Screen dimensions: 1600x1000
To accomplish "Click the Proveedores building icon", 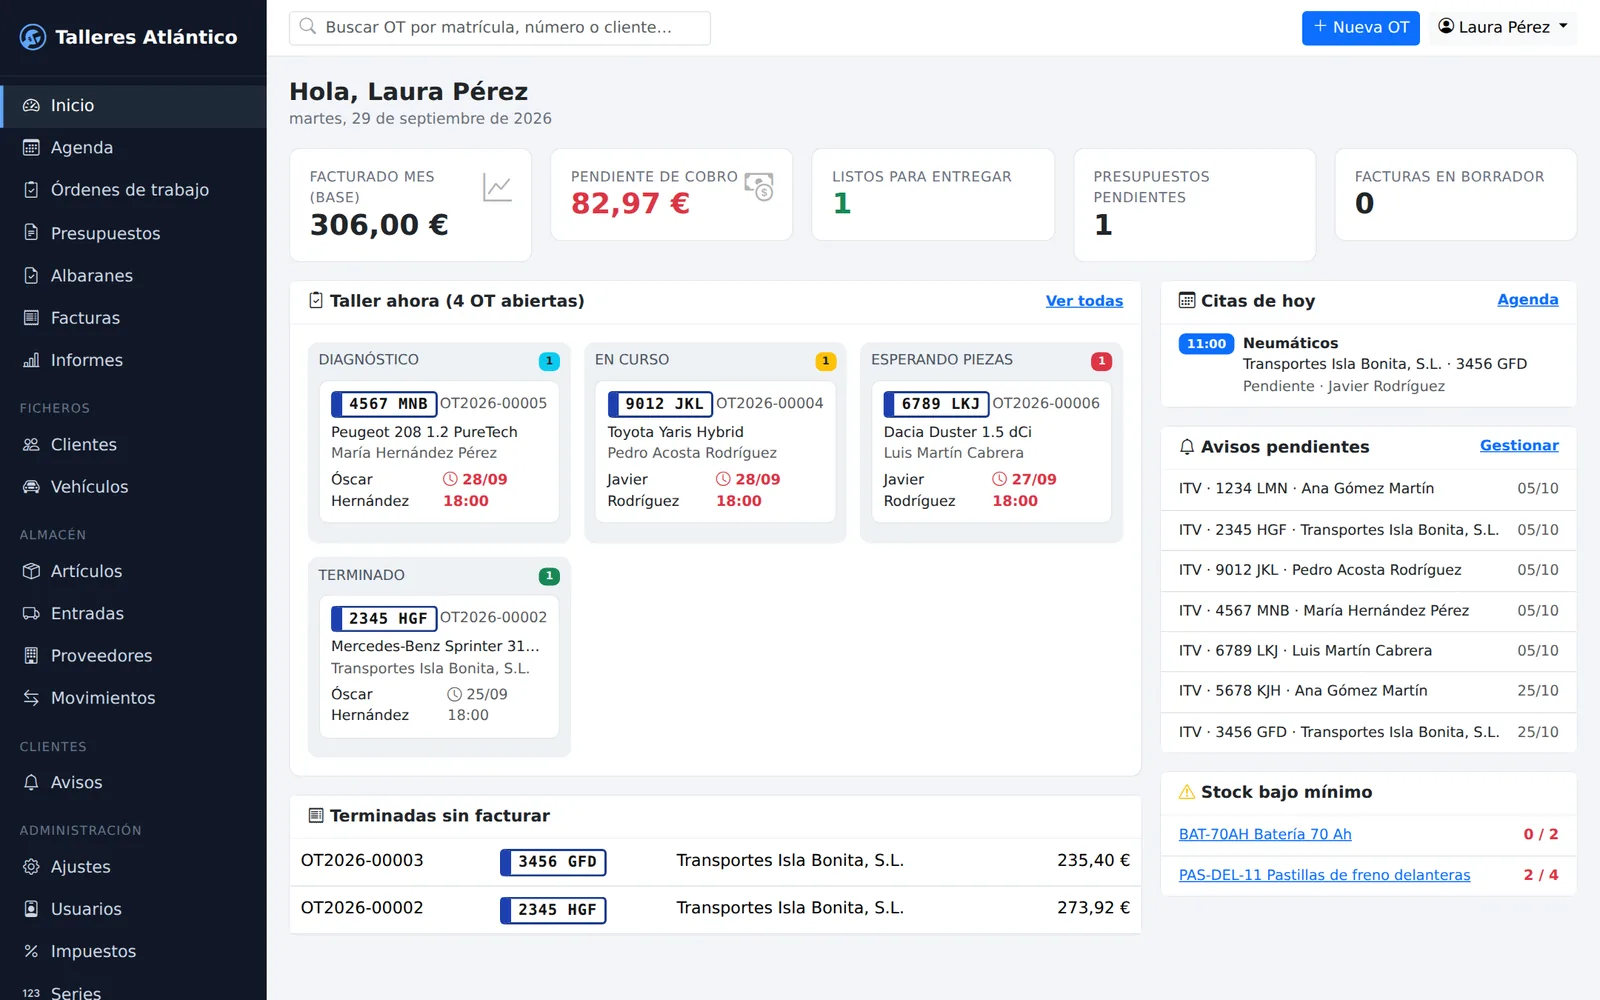I will [x=31, y=656].
